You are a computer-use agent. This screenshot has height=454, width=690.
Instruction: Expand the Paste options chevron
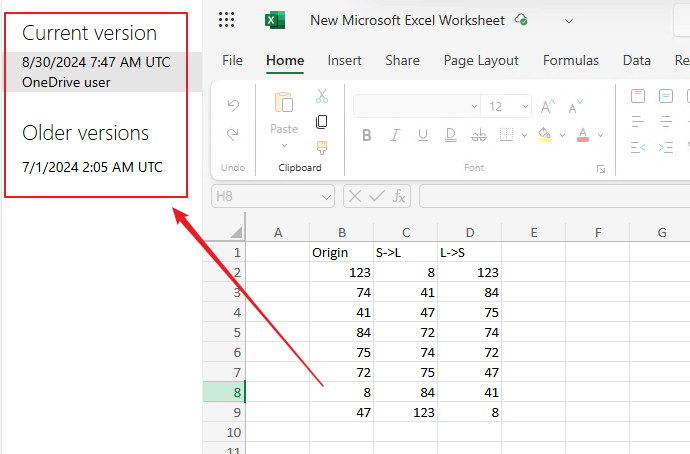284,146
